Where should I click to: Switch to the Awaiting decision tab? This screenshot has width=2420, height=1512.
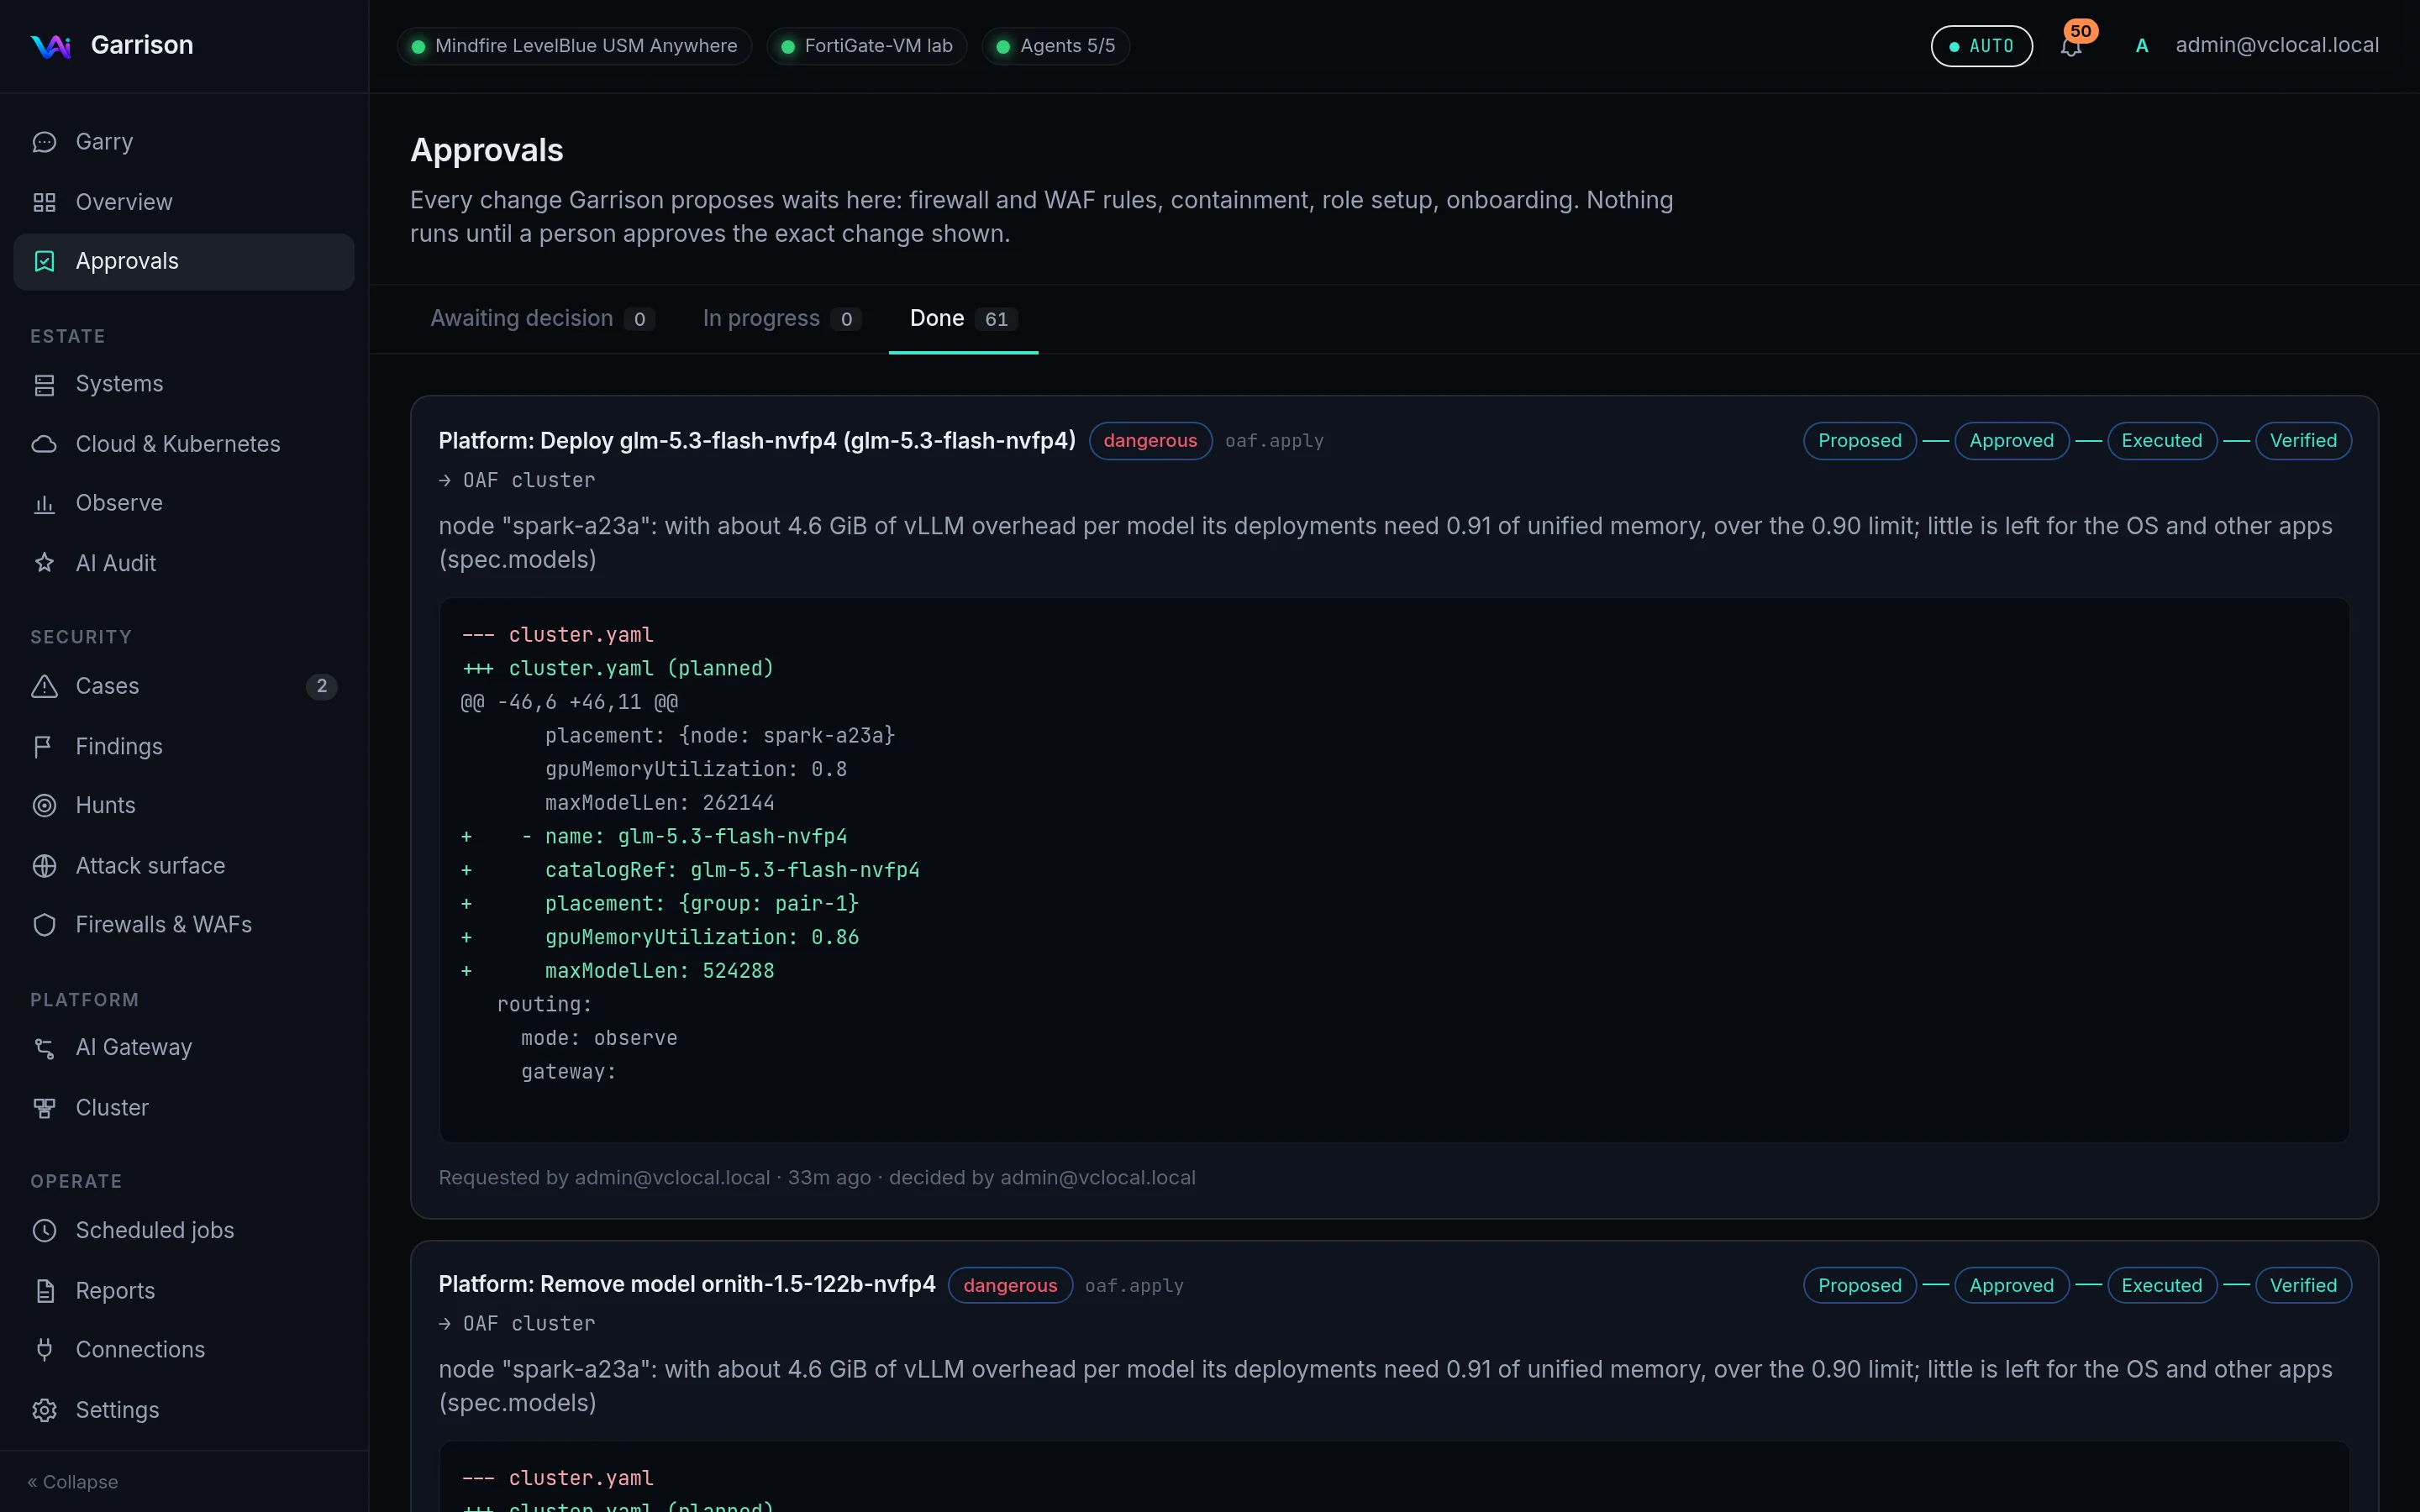tap(542, 319)
